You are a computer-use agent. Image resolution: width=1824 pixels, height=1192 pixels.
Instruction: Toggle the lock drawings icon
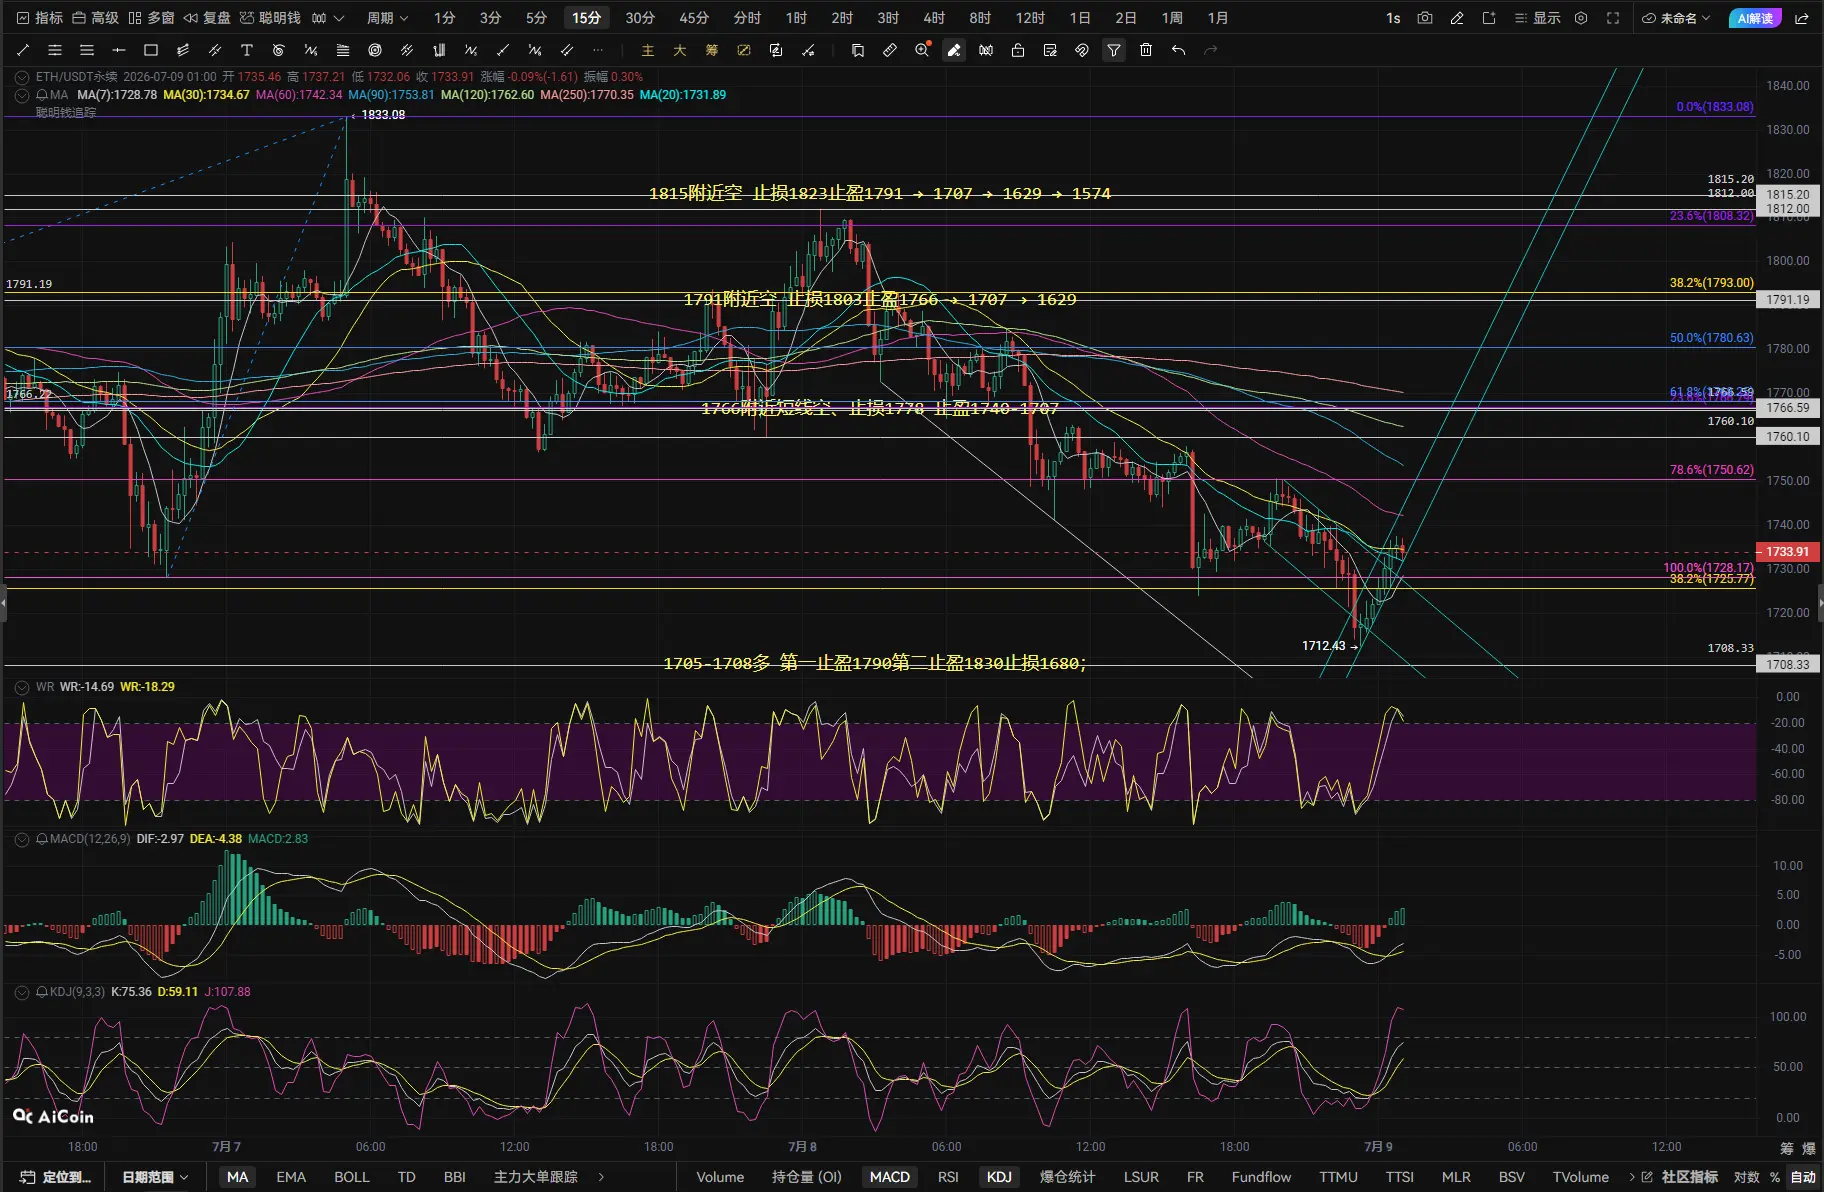pyautogui.click(x=1018, y=50)
